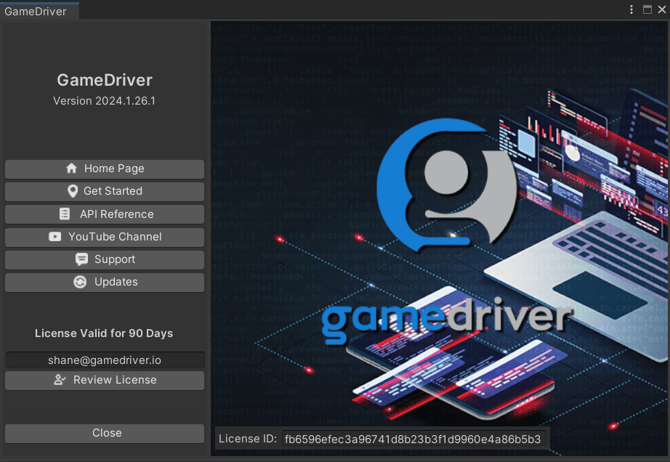Click the house icon beside Home Page

click(71, 169)
